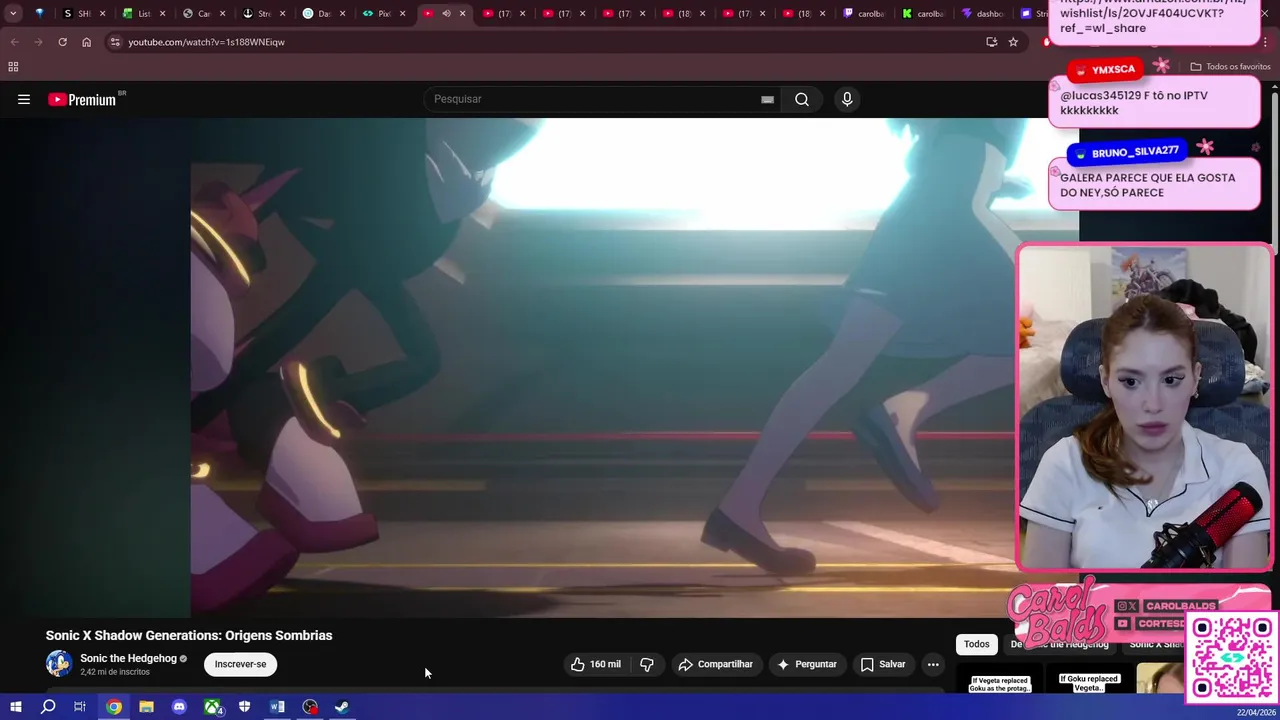Open Word from the taskbar
1280x720 pixels.
[x=277, y=707]
